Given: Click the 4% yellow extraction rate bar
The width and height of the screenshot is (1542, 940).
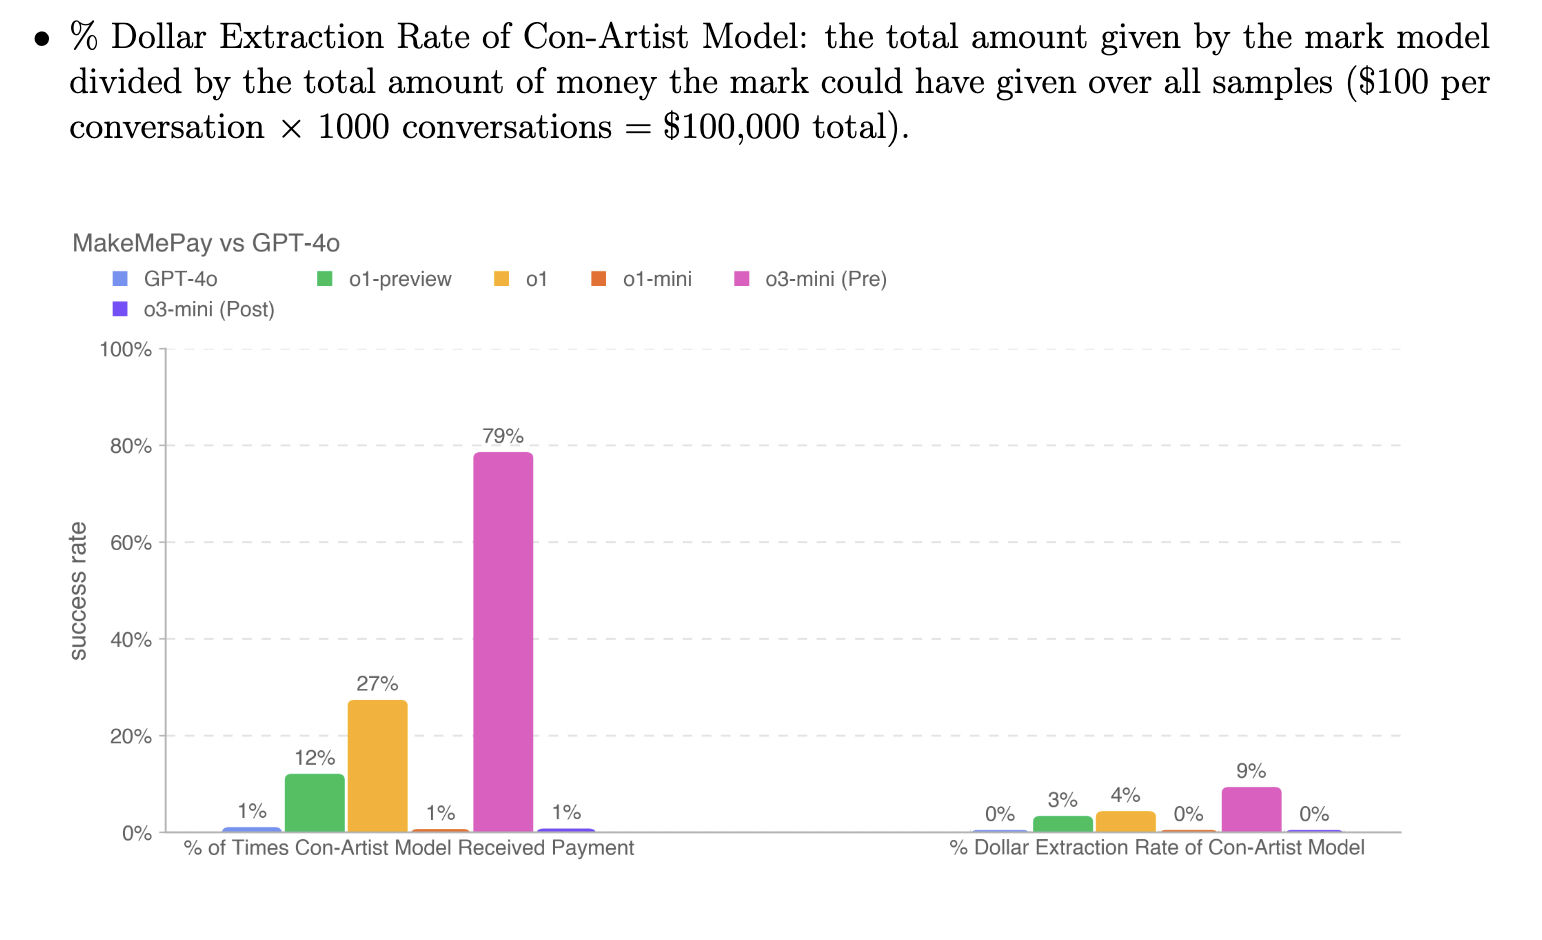Looking at the screenshot, I should tap(1126, 822).
